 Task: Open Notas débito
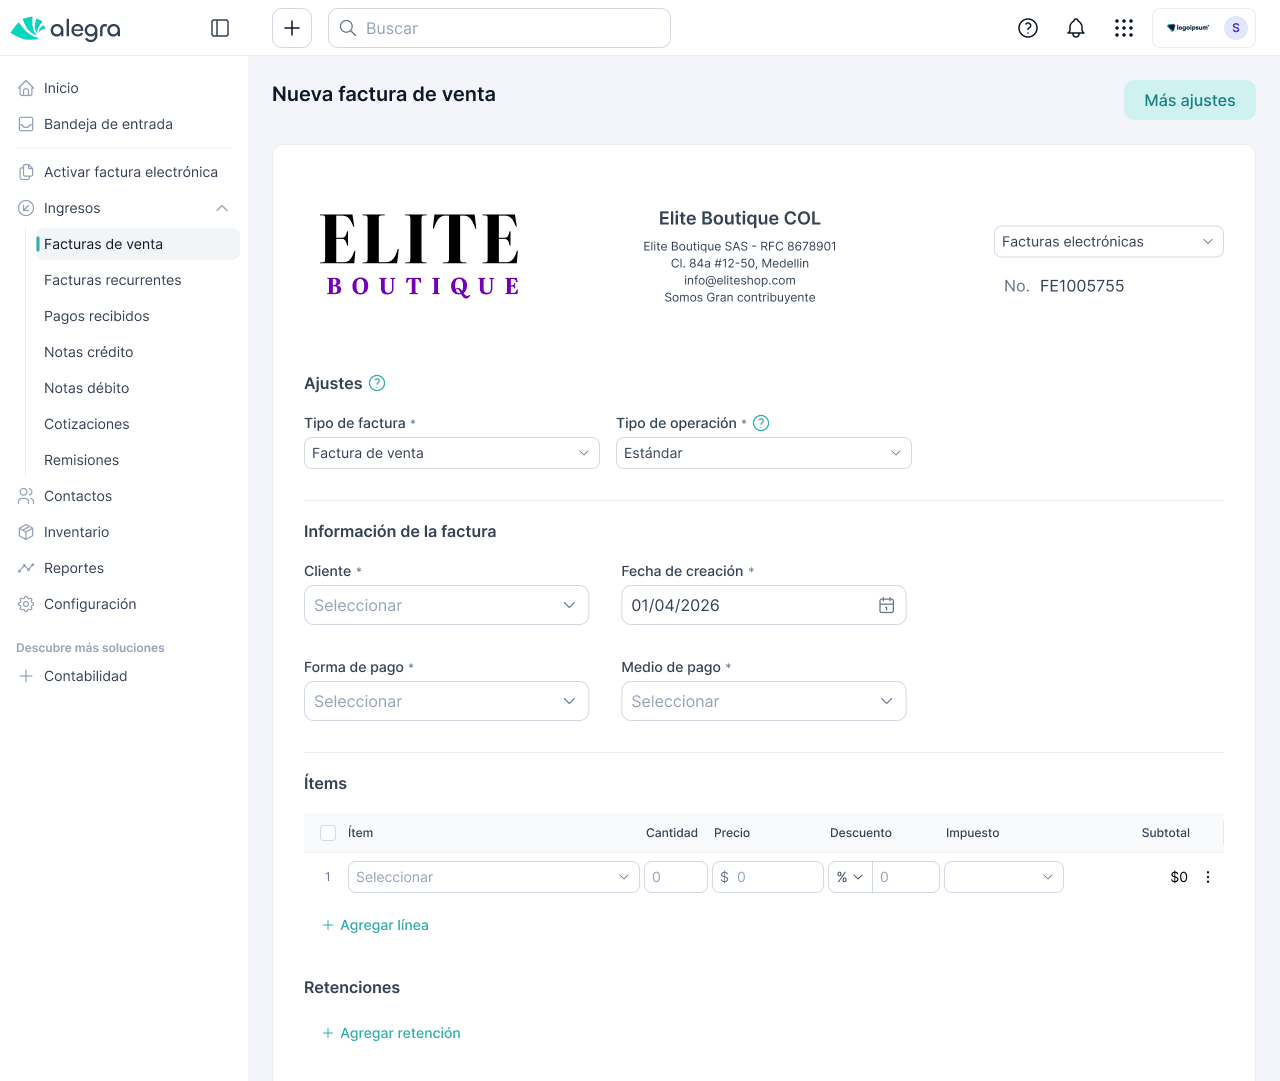(x=138, y=388)
